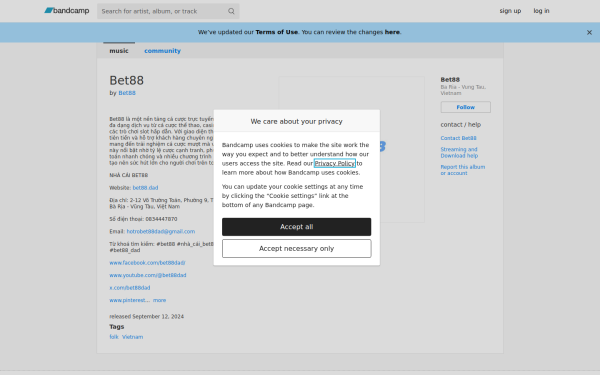Switch to the community tab
This screenshot has height=375, width=600.
coord(162,51)
